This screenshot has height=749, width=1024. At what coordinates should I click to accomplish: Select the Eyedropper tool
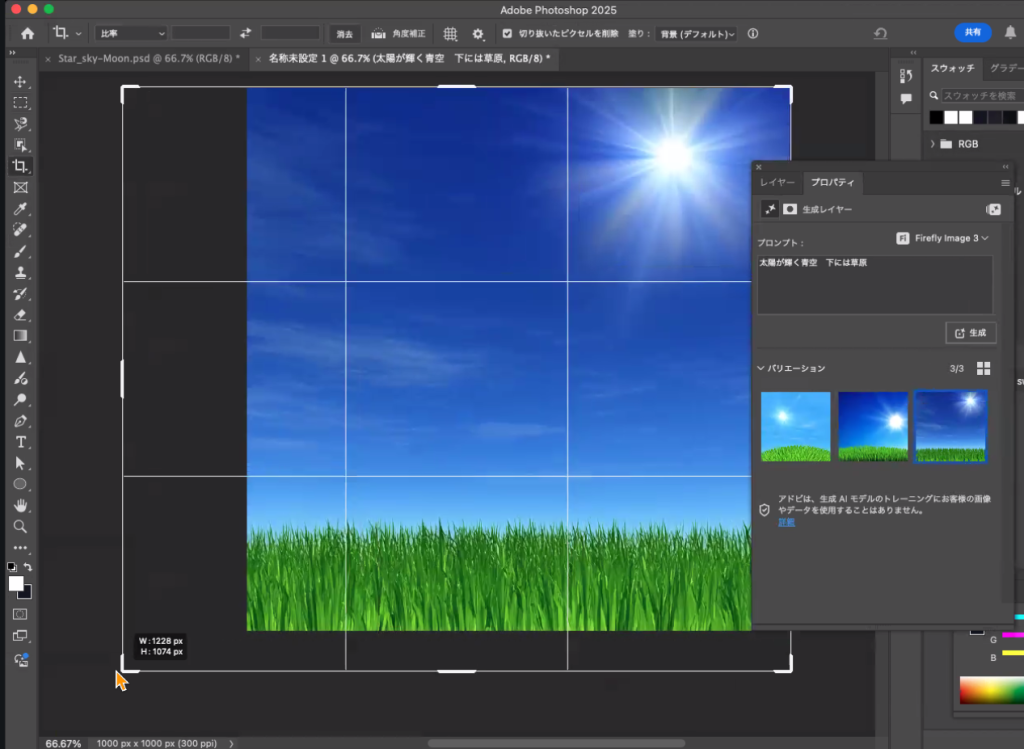coord(20,209)
